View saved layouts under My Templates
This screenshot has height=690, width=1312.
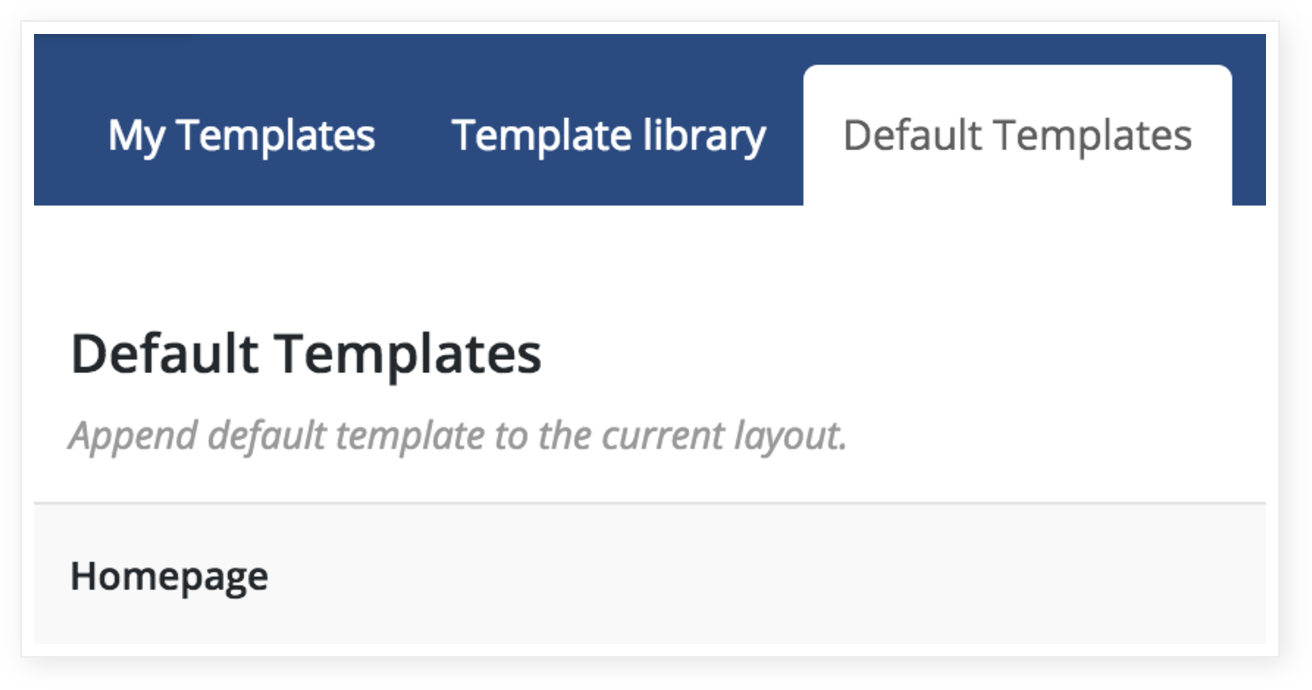(x=241, y=136)
